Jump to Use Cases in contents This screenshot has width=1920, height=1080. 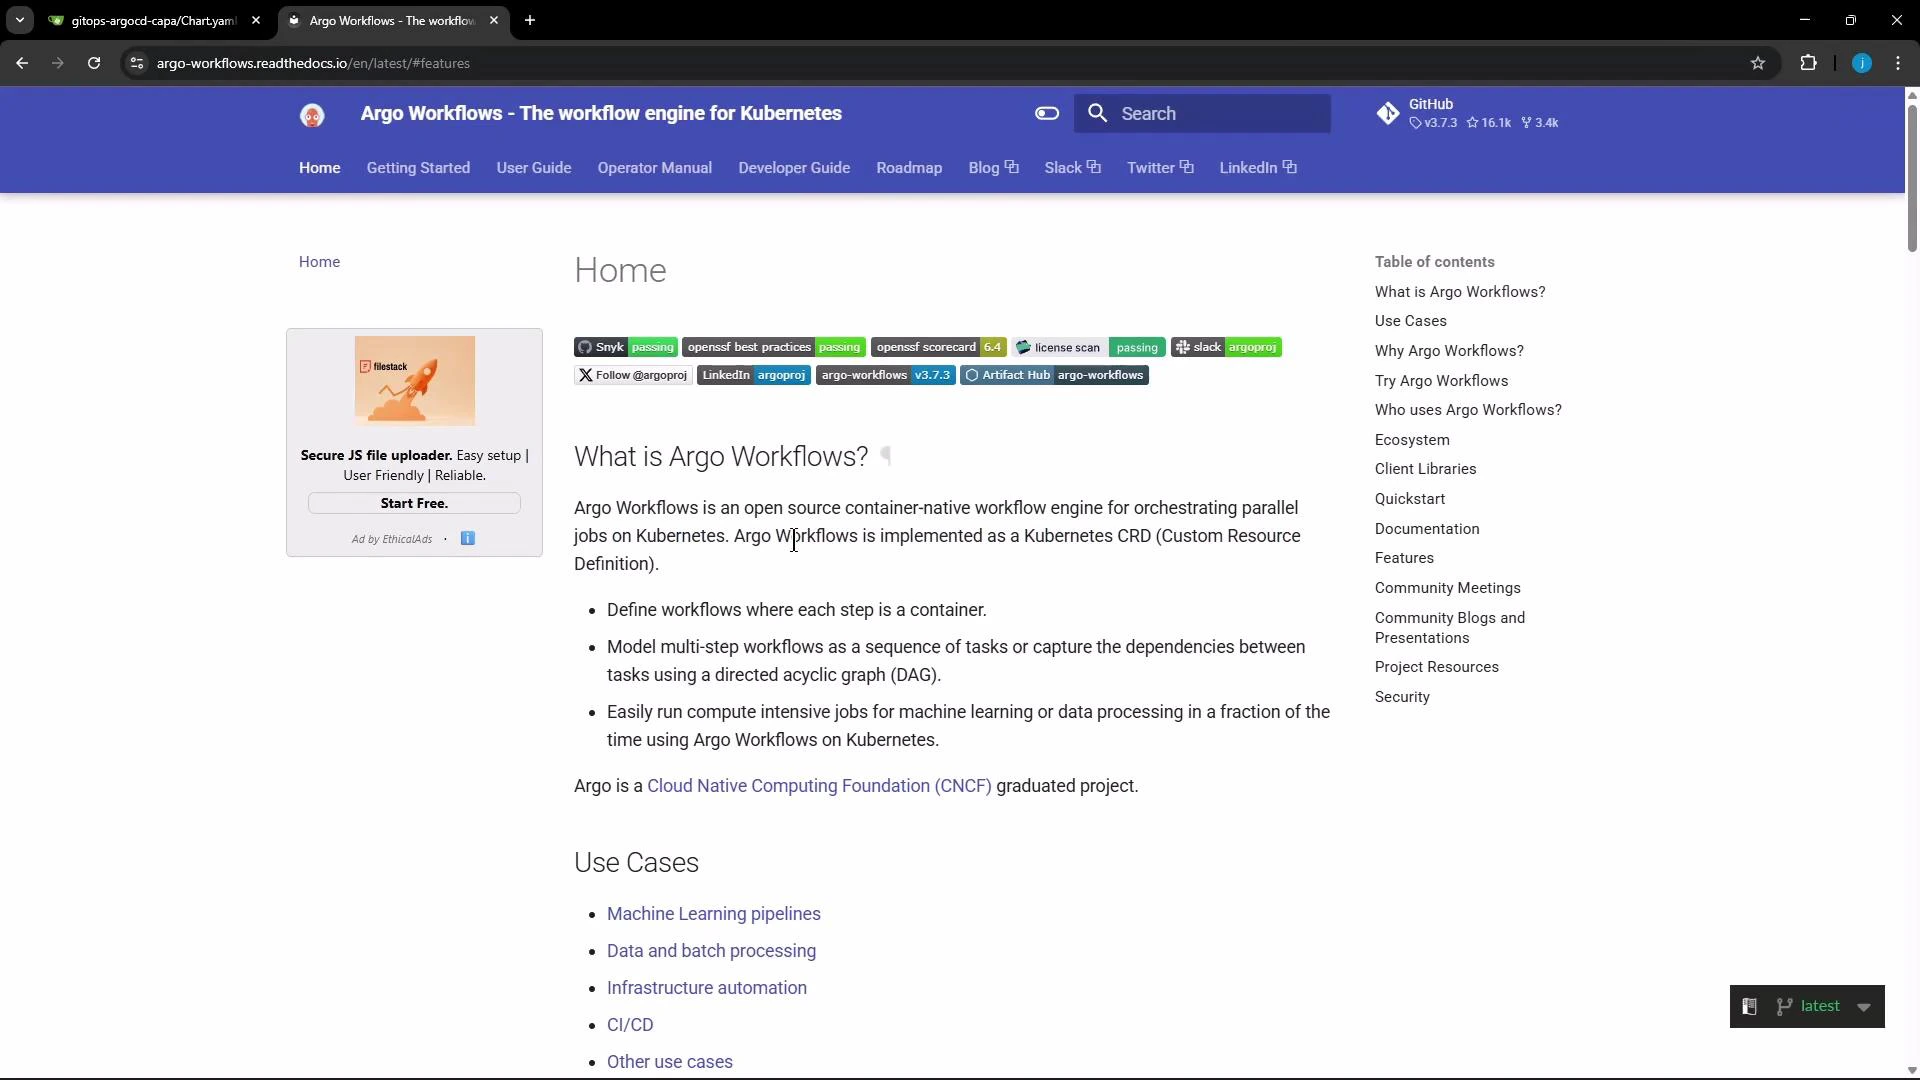1411,321
